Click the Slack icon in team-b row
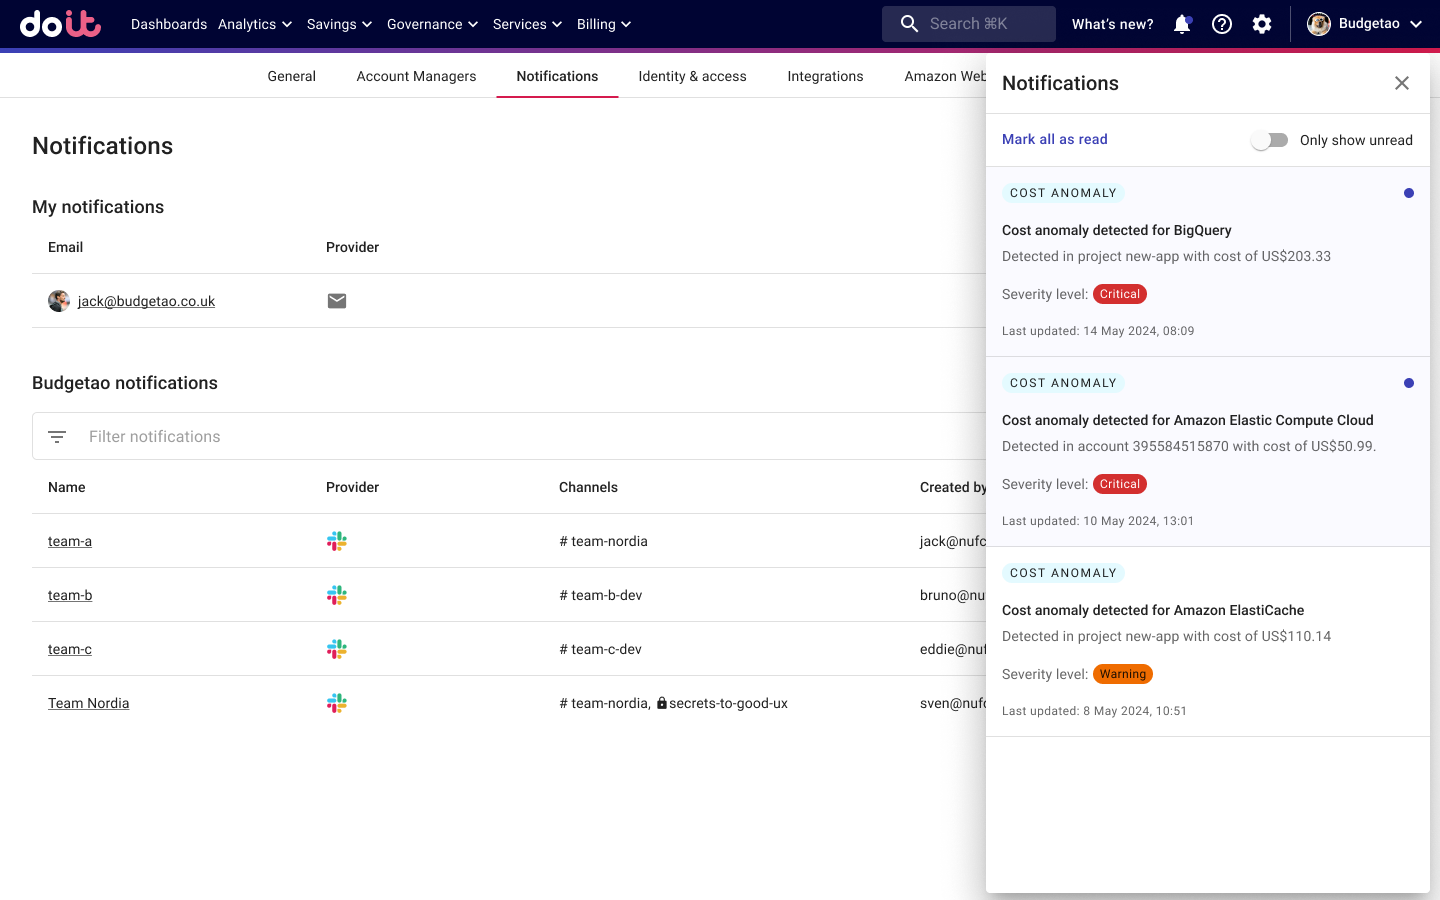Image resolution: width=1440 pixels, height=900 pixels. tap(337, 595)
